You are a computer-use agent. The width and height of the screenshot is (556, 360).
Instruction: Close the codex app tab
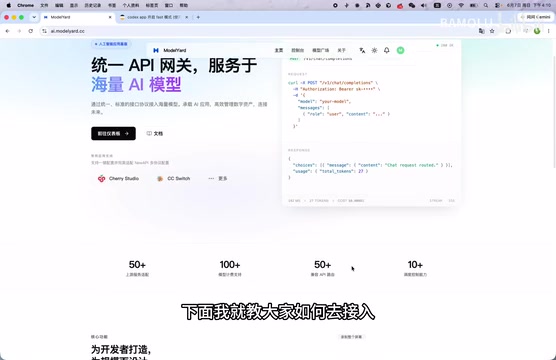[x=187, y=17]
